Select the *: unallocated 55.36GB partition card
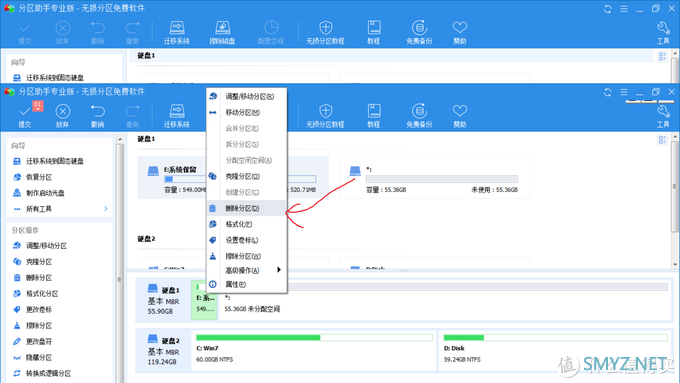 [435, 178]
